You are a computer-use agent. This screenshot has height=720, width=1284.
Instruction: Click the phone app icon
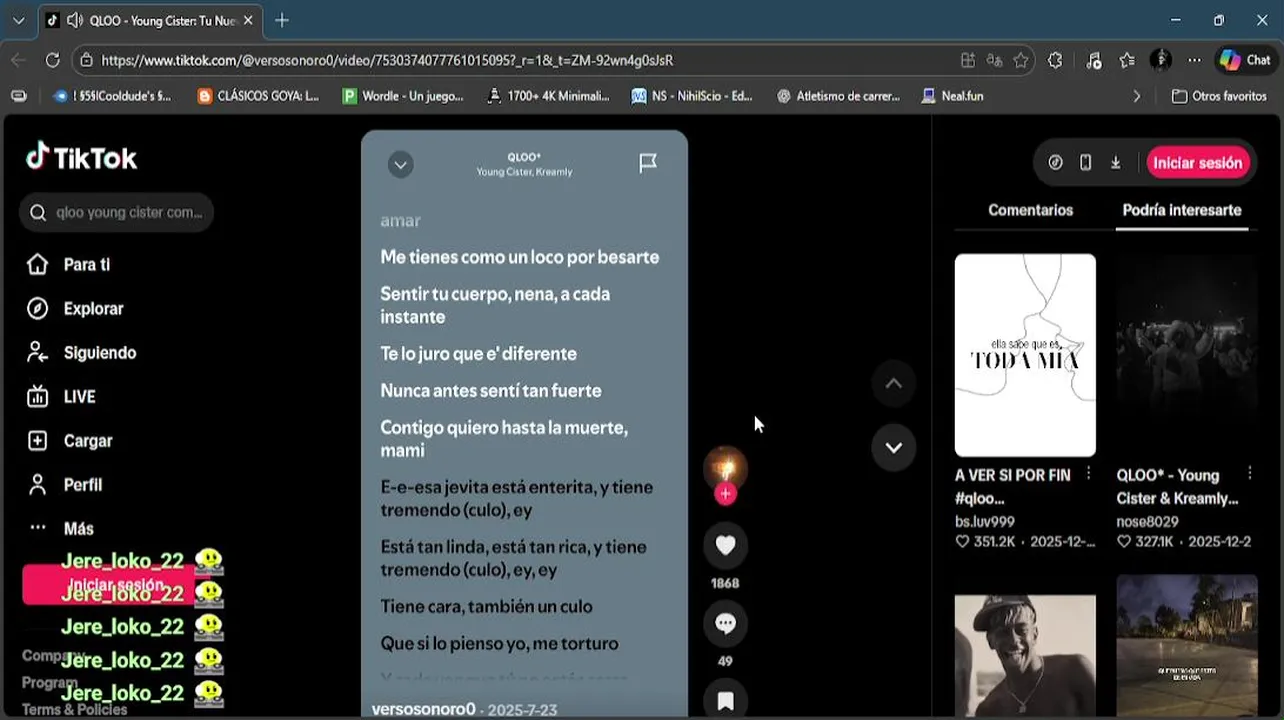pyautogui.click(x=1085, y=163)
